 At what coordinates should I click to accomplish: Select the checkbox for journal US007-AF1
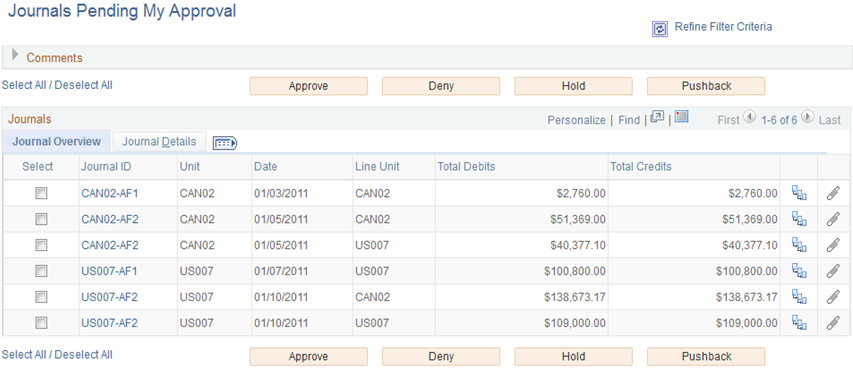tap(41, 271)
